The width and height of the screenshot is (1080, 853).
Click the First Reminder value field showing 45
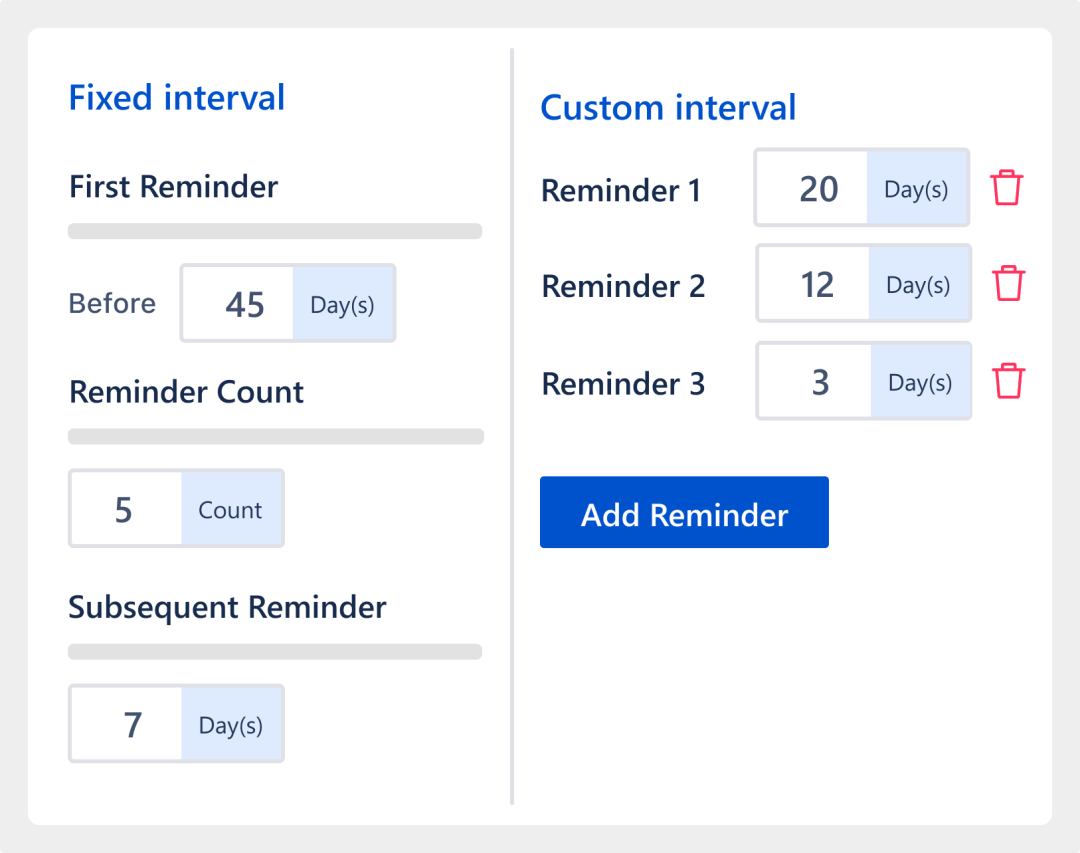[x=240, y=304]
